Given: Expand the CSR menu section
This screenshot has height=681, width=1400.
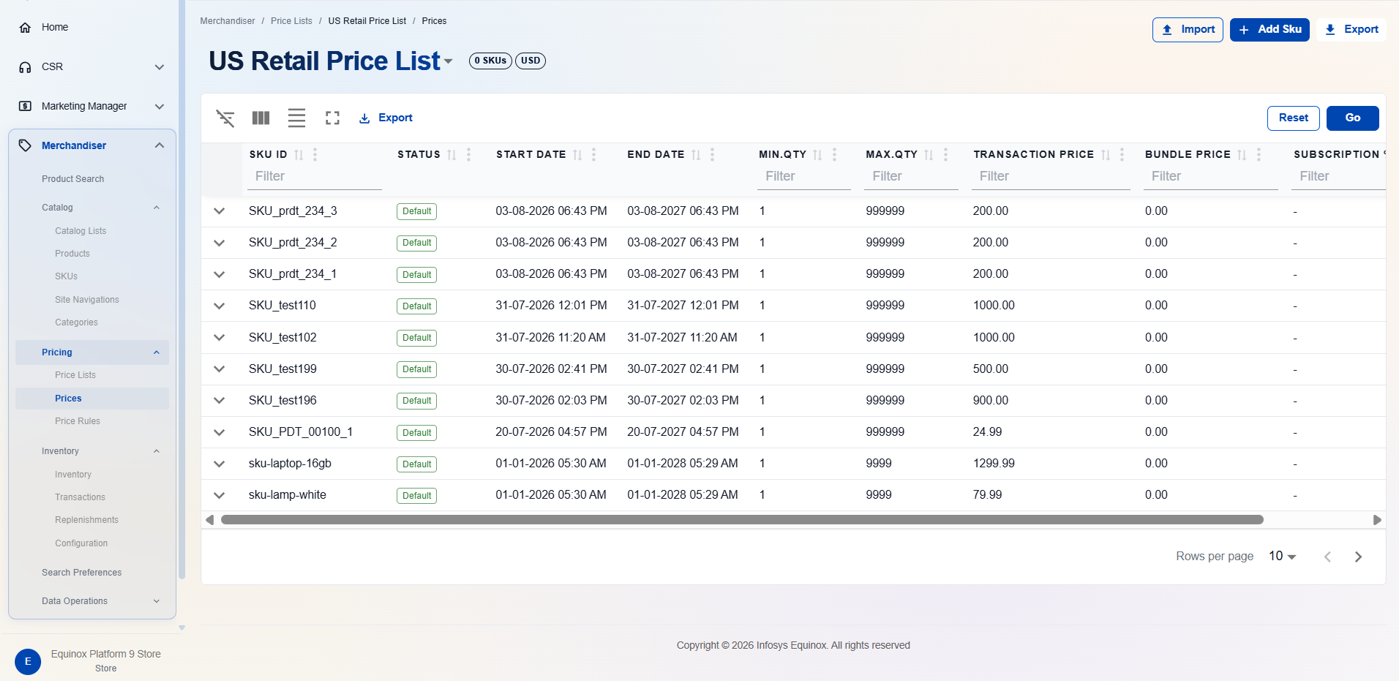Looking at the screenshot, I should [159, 67].
